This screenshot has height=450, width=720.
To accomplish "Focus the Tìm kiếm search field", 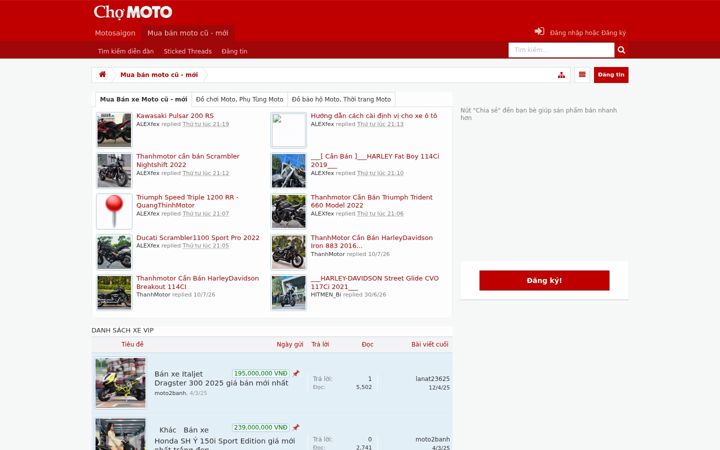I will point(561,50).
